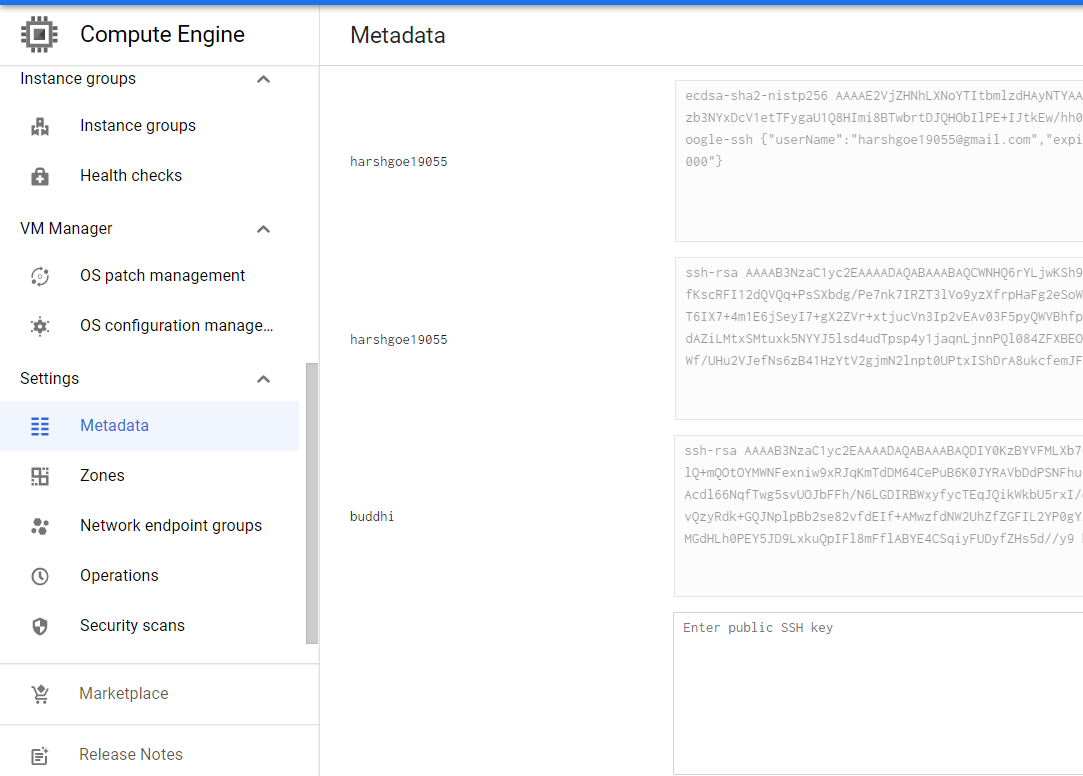Click the Health checks medical icon
Image resolution: width=1083 pixels, height=776 pixels.
[x=40, y=177]
